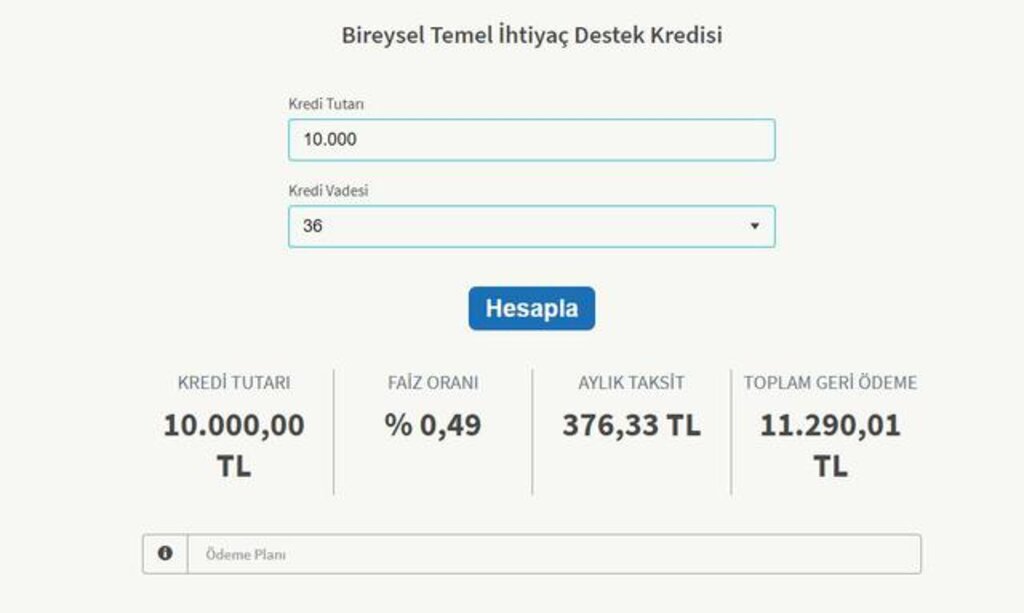This screenshot has height=613, width=1024.
Task: Click the % 0,49 faiz oranı value
Action: (x=432, y=425)
